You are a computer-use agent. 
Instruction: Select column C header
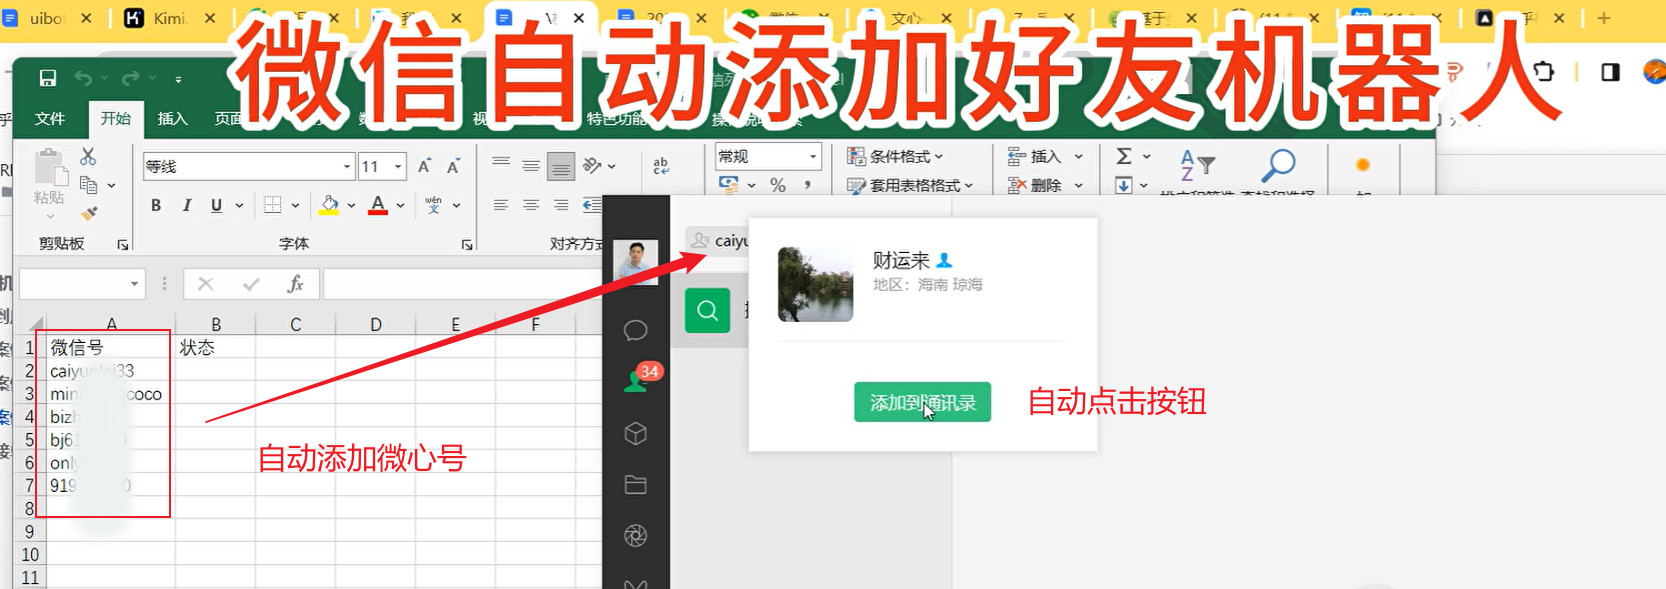pyautogui.click(x=295, y=324)
